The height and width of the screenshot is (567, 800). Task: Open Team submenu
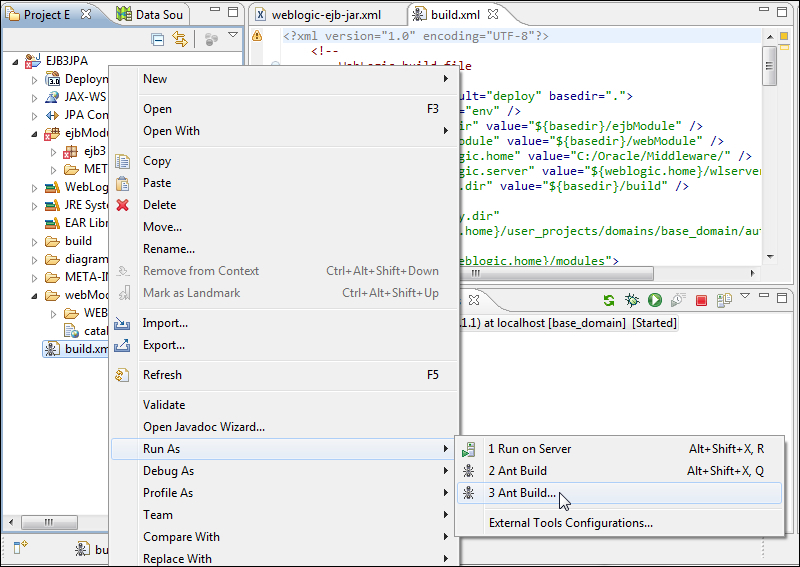click(284, 515)
